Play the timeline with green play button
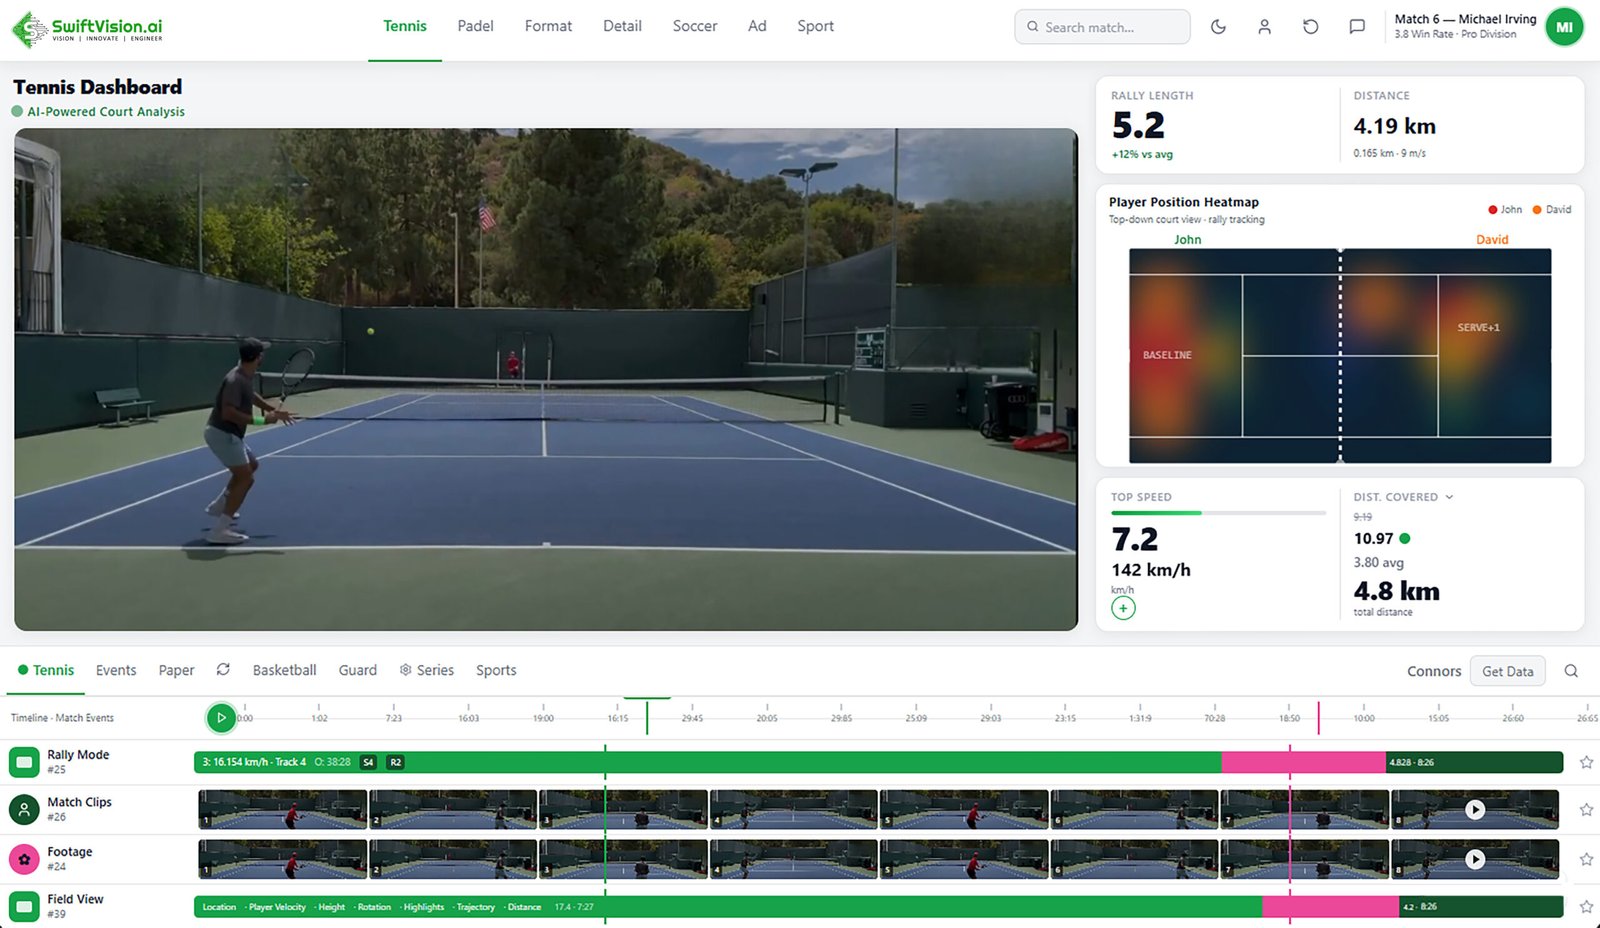The width and height of the screenshot is (1600, 928). [x=221, y=717]
